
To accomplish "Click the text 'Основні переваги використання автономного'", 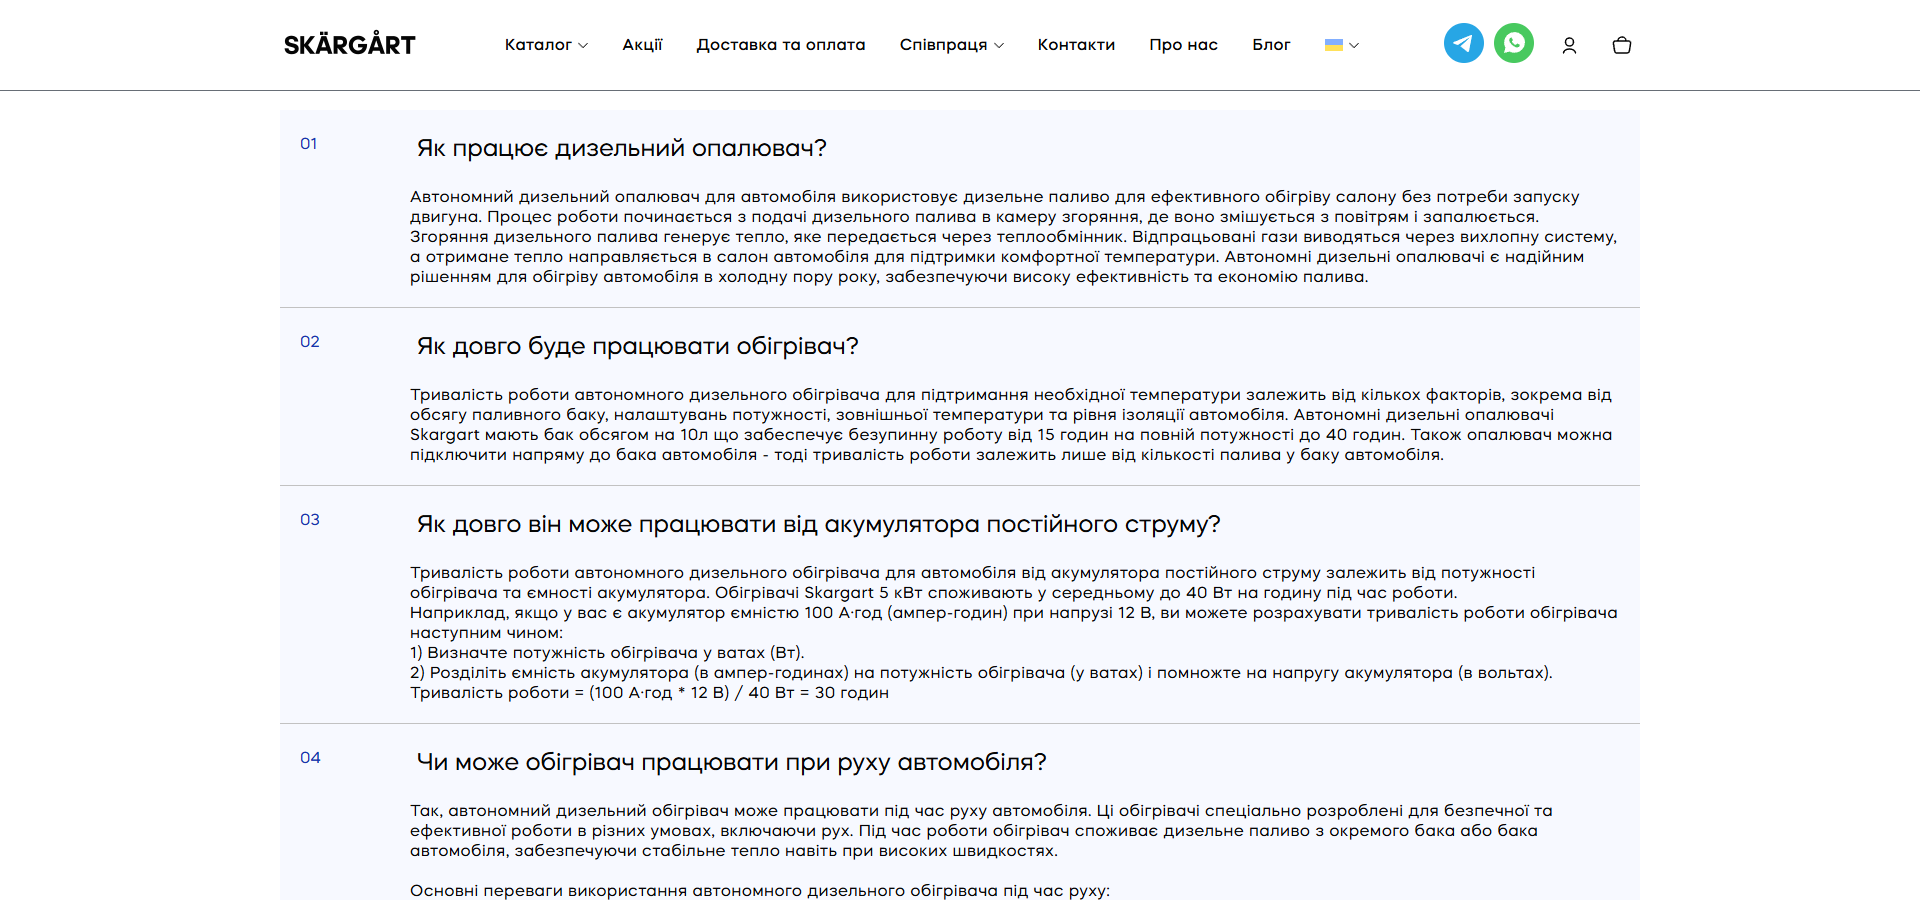I will 760,891.
